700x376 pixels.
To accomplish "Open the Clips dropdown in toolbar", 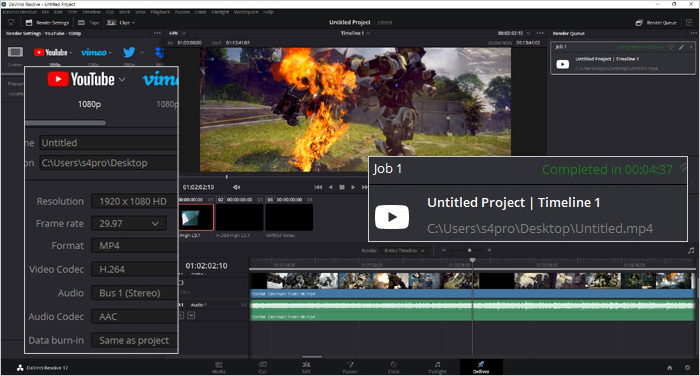I will 121,22.
